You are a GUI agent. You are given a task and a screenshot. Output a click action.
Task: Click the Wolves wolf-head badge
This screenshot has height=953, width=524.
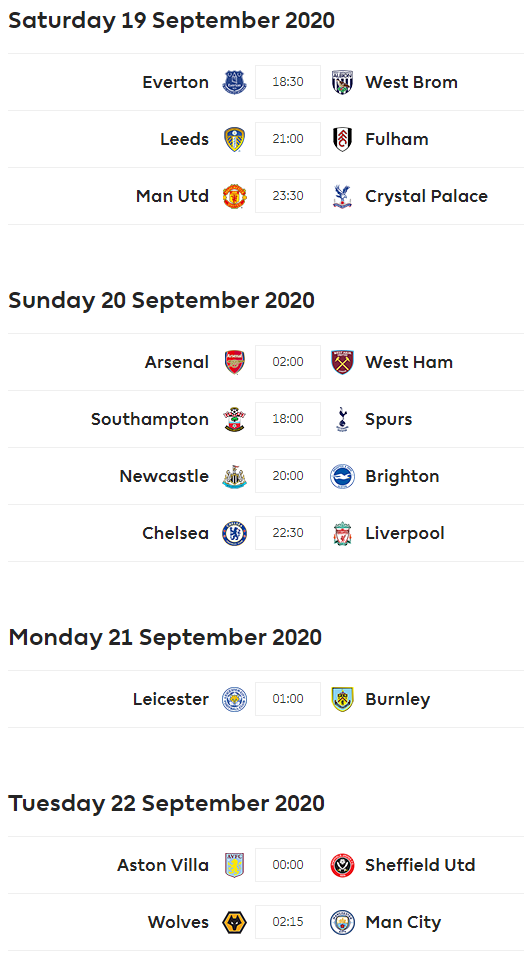tap(234, 923)
